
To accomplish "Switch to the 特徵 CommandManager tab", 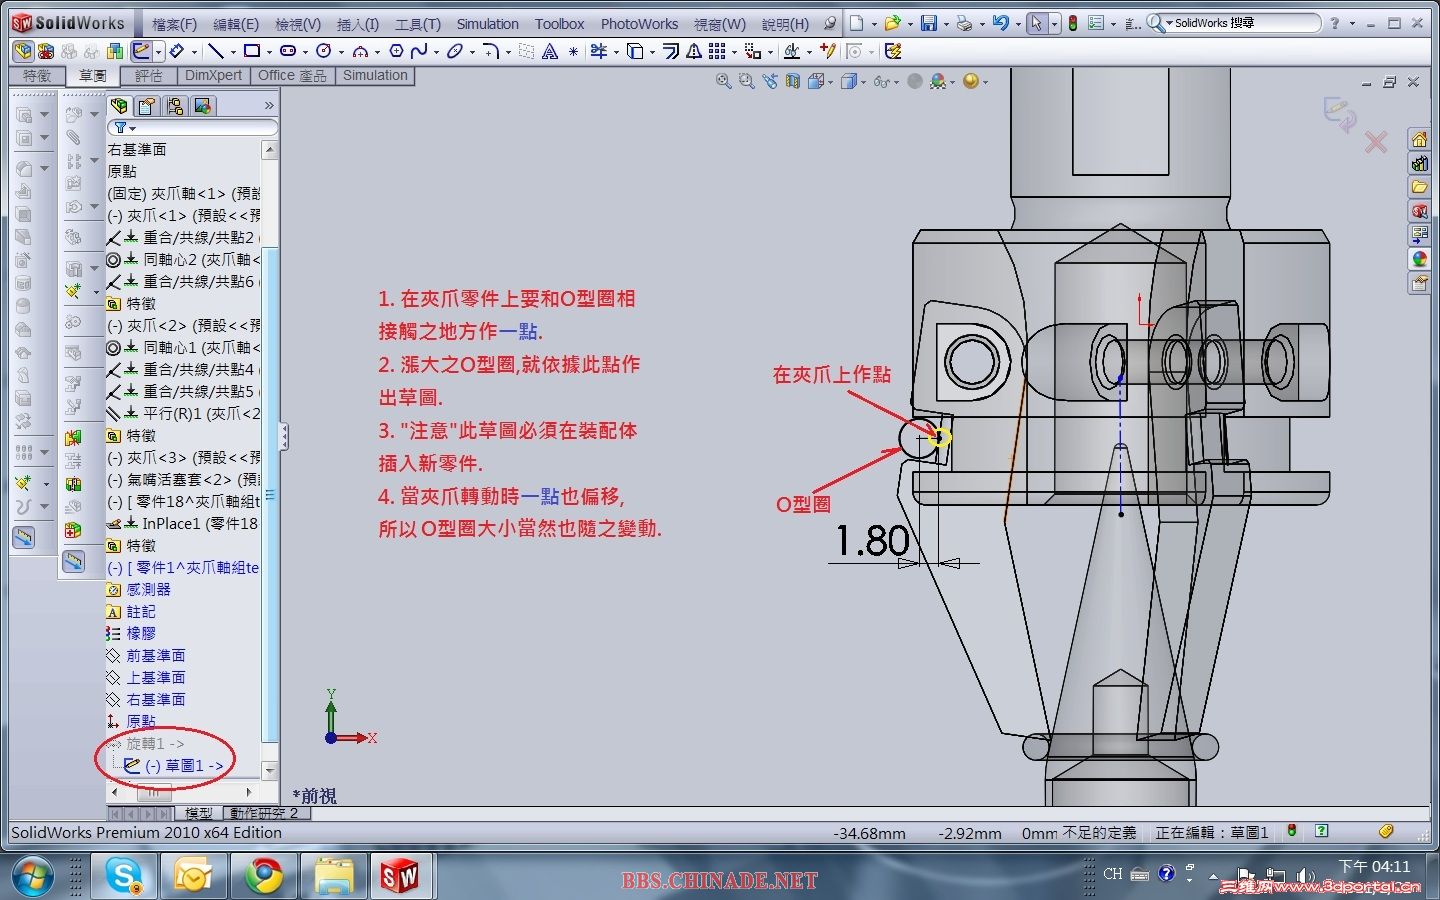I will point(37,76).
